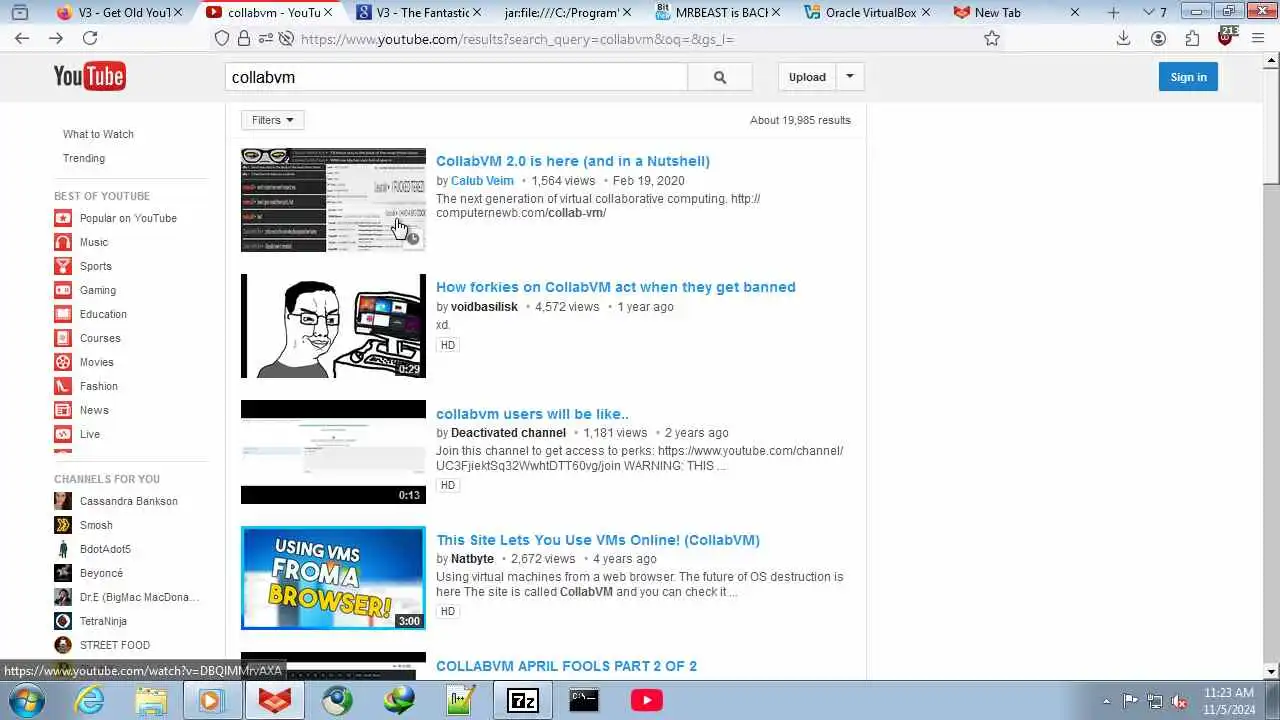The height and width of the screenshot is (720, 1280).
Task: Open the Gaming category icon
Action: click(63, 290)
